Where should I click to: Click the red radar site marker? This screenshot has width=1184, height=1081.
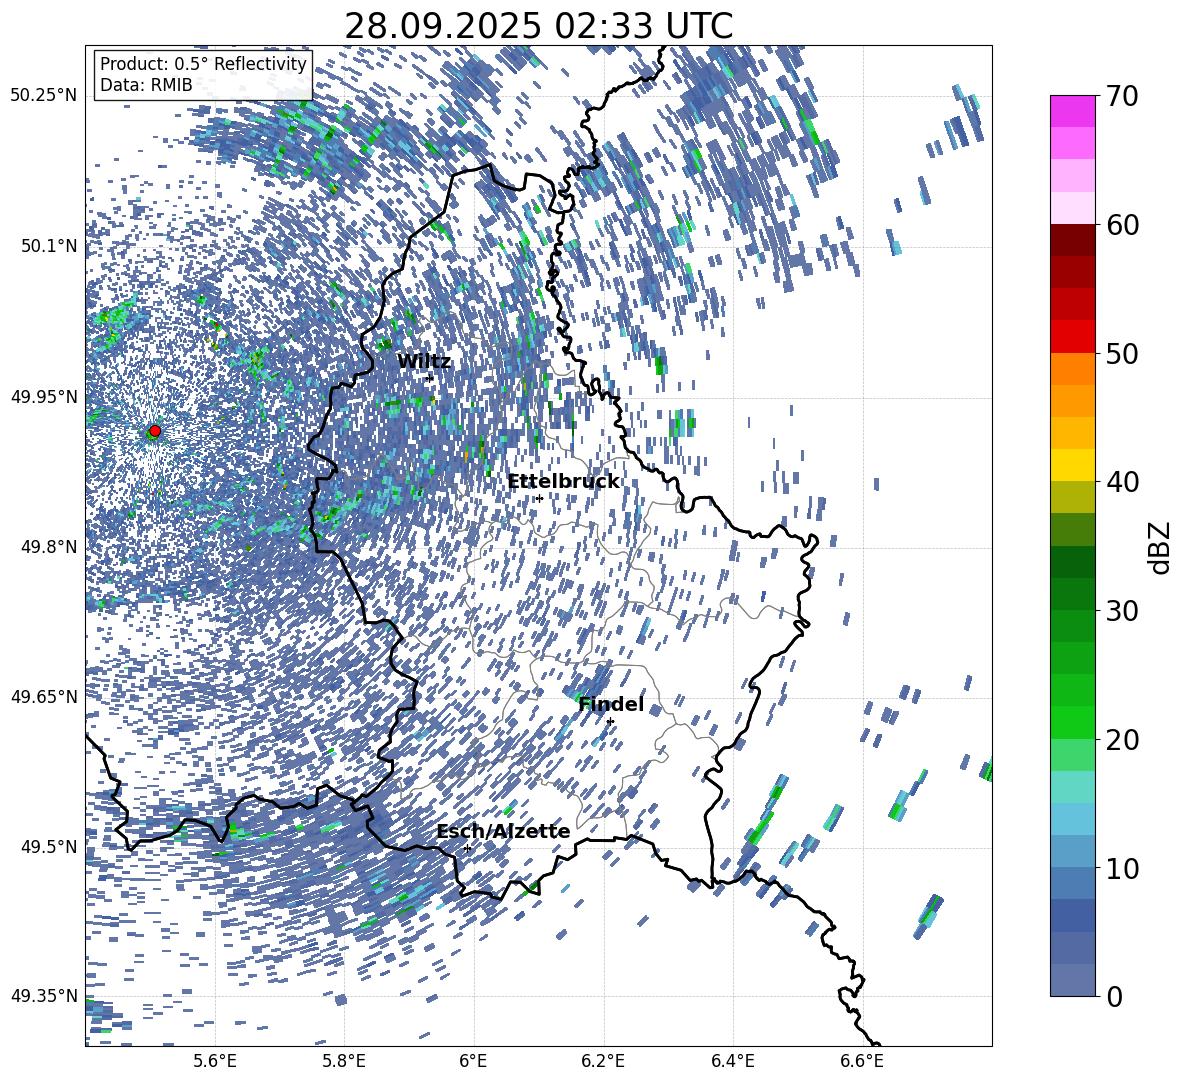155,431
